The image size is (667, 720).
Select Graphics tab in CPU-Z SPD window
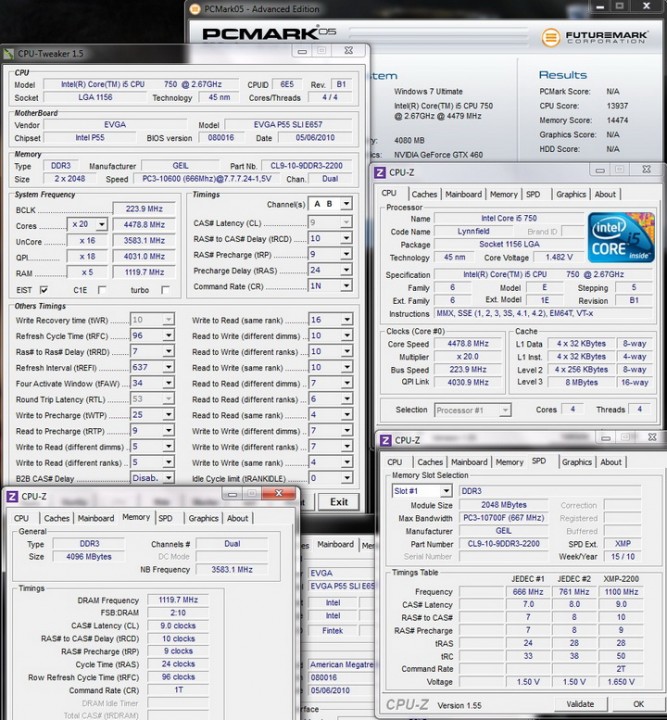click(x=577, y=462)
